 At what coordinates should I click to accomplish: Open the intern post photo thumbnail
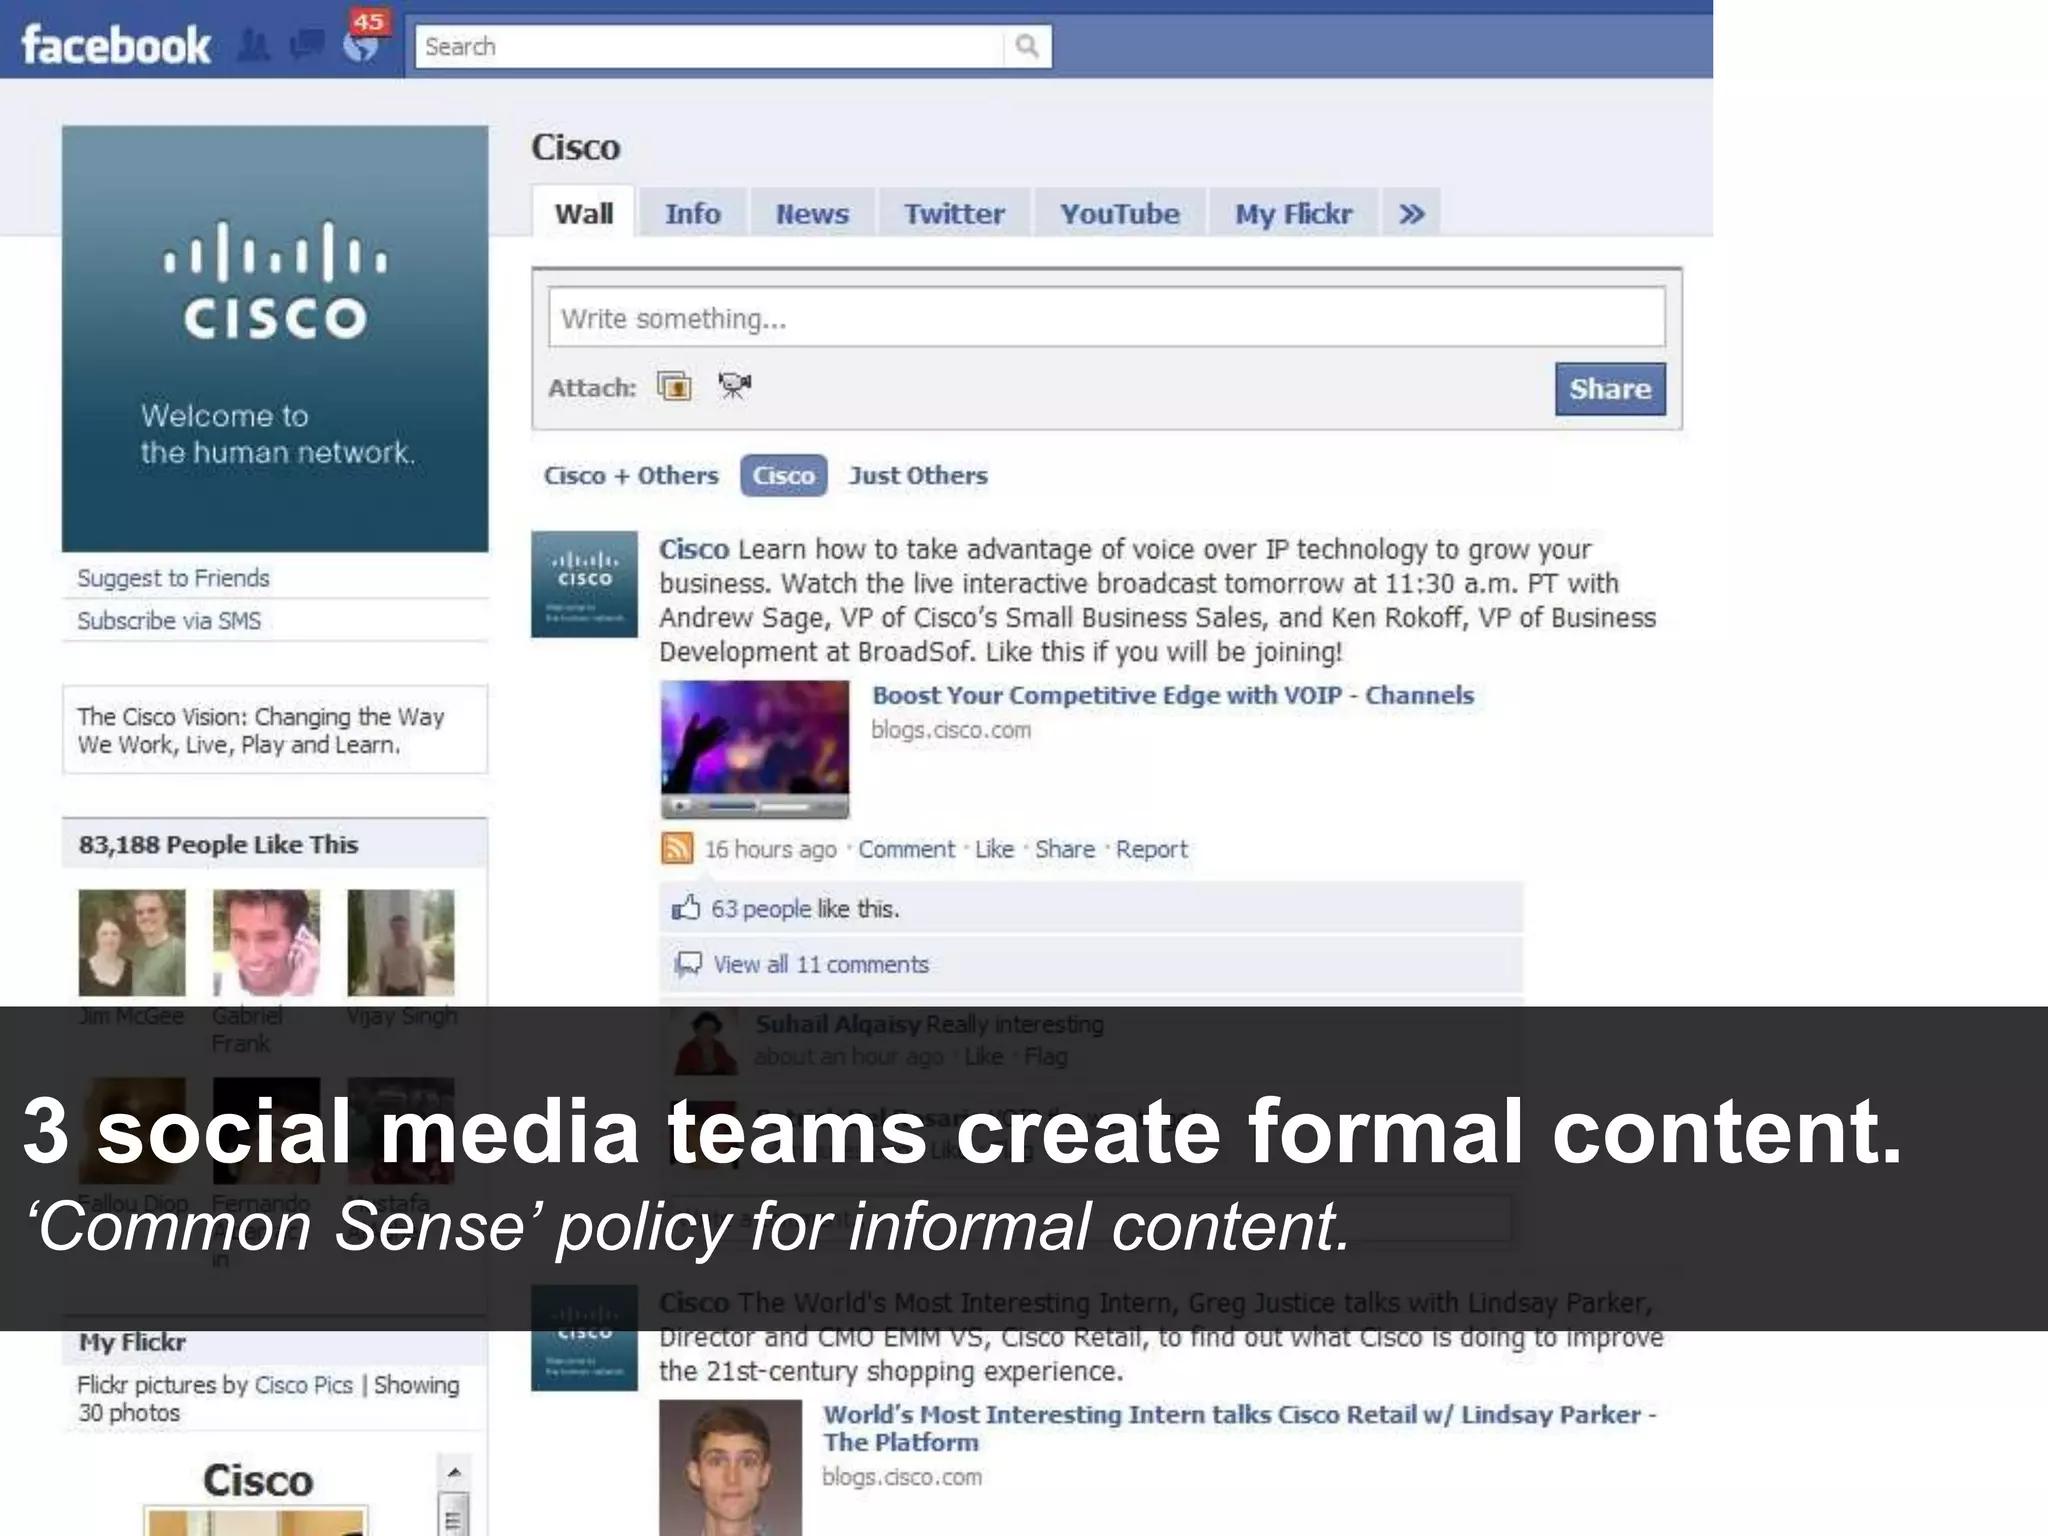(x=730, y=1467)
